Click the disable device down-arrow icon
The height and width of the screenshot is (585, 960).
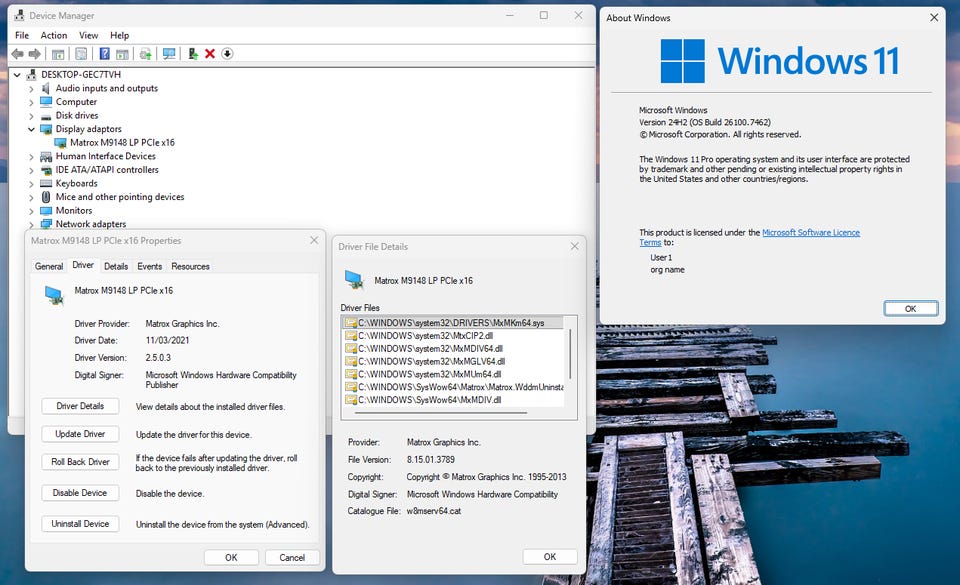pos(227,54)
